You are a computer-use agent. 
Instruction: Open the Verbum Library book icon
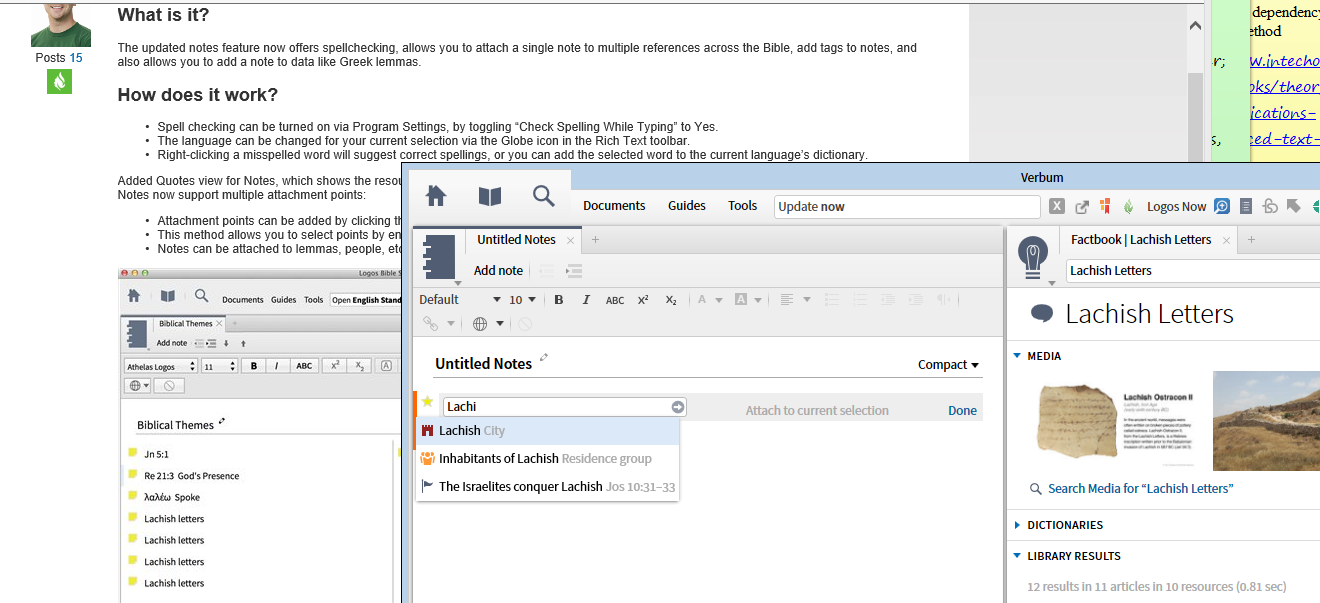tap(490, 196)
